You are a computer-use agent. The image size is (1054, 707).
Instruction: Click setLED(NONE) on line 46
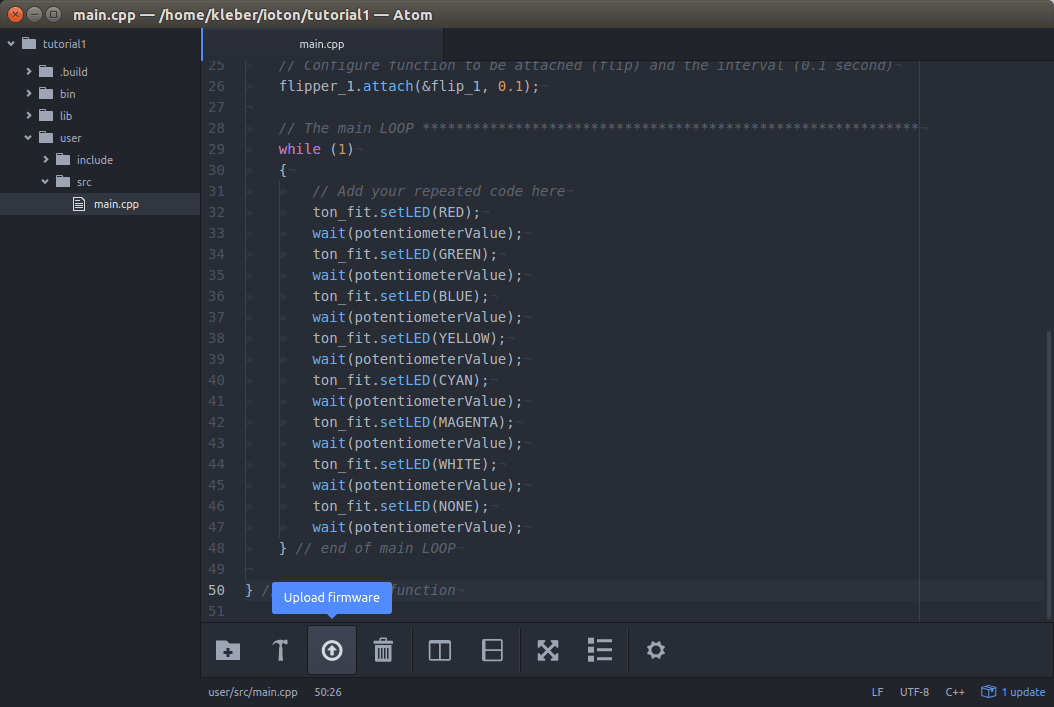pyautogui.click(x=430, y=506)
